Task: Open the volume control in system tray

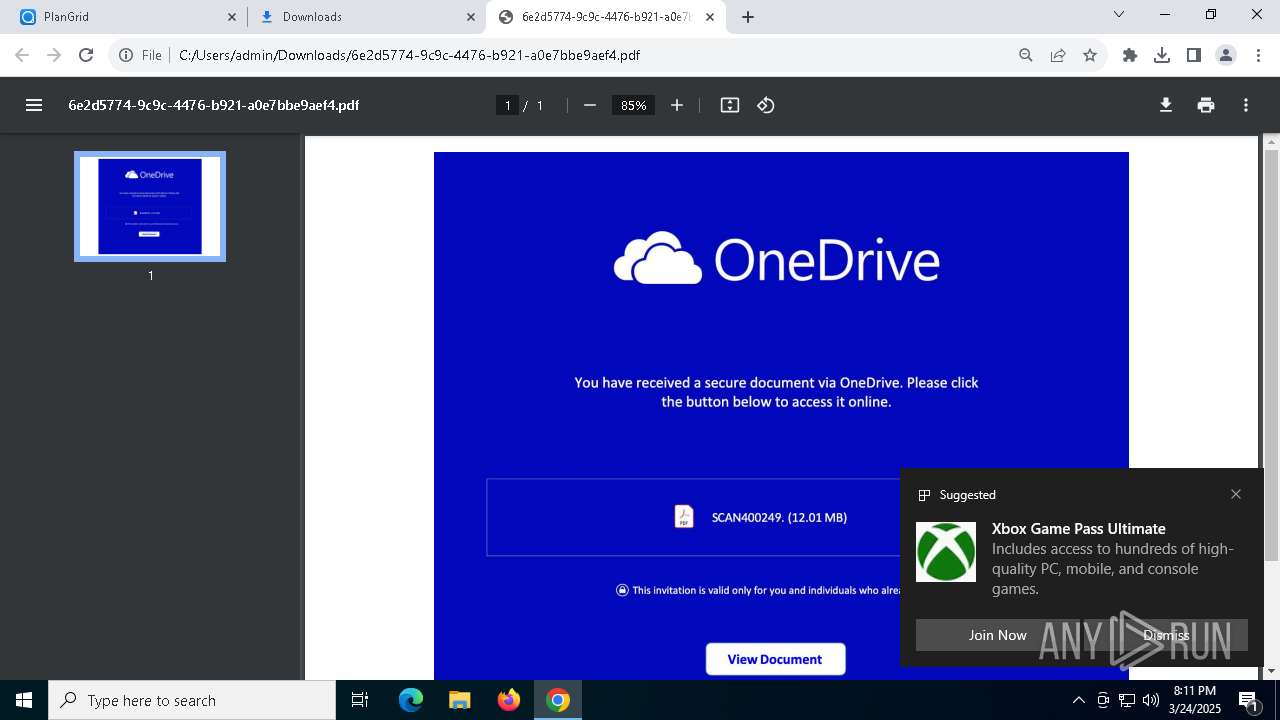Action: click(x=1151, y=700)
